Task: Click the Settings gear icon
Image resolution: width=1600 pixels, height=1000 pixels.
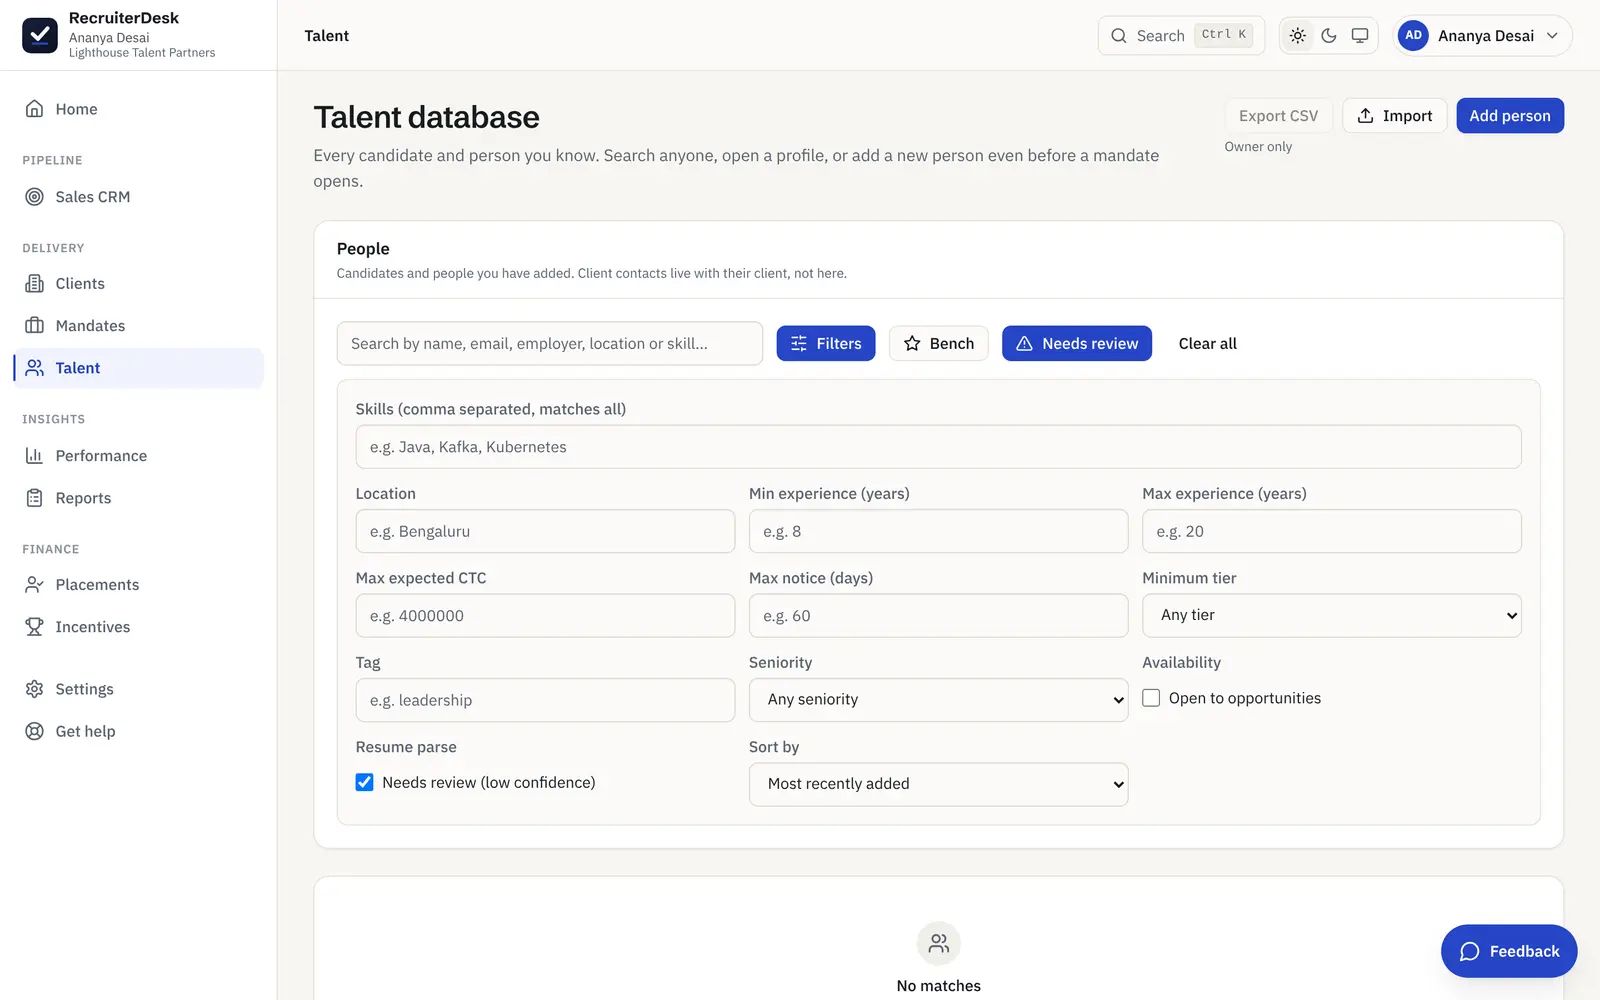Action: 34,689
